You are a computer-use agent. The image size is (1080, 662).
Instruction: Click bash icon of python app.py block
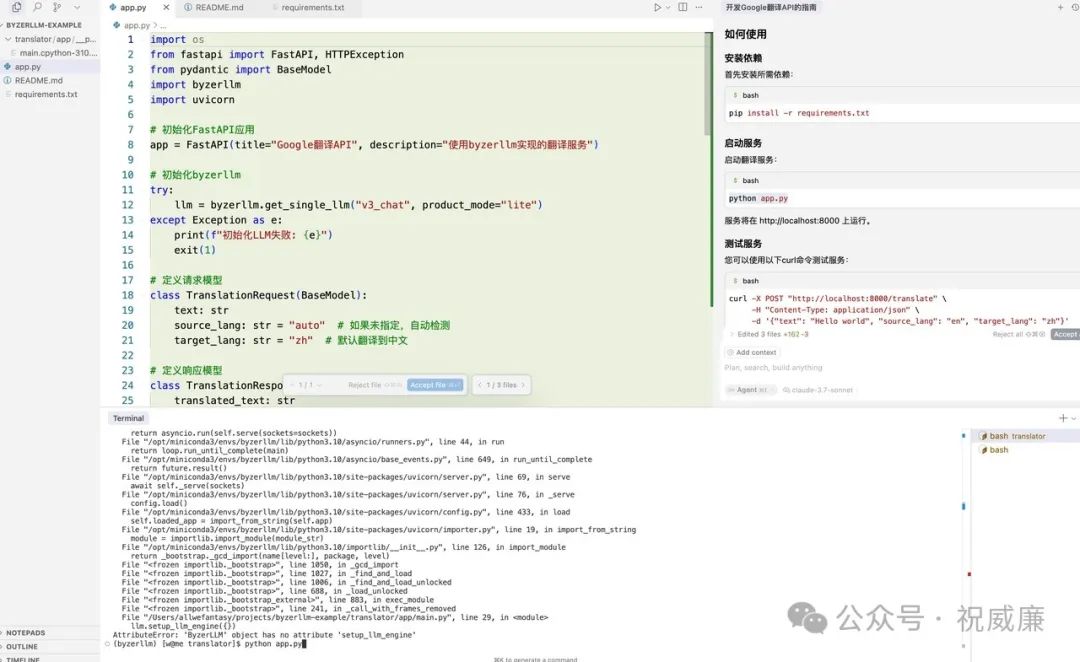(735, 180)
